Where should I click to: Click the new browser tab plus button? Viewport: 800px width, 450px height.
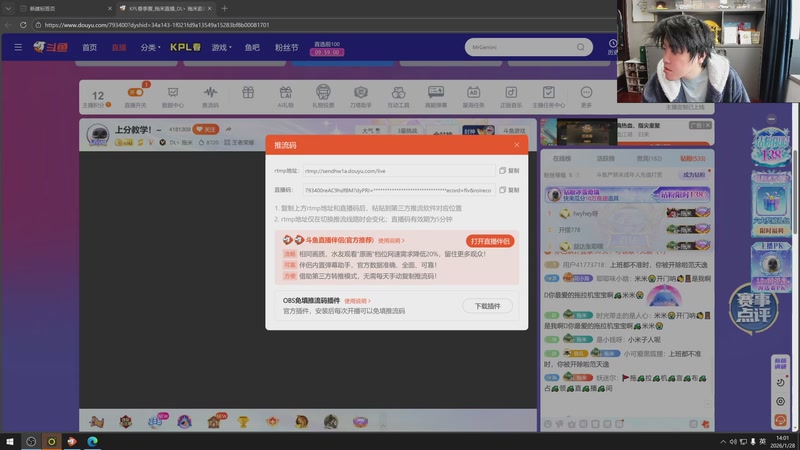click(224, 8)
